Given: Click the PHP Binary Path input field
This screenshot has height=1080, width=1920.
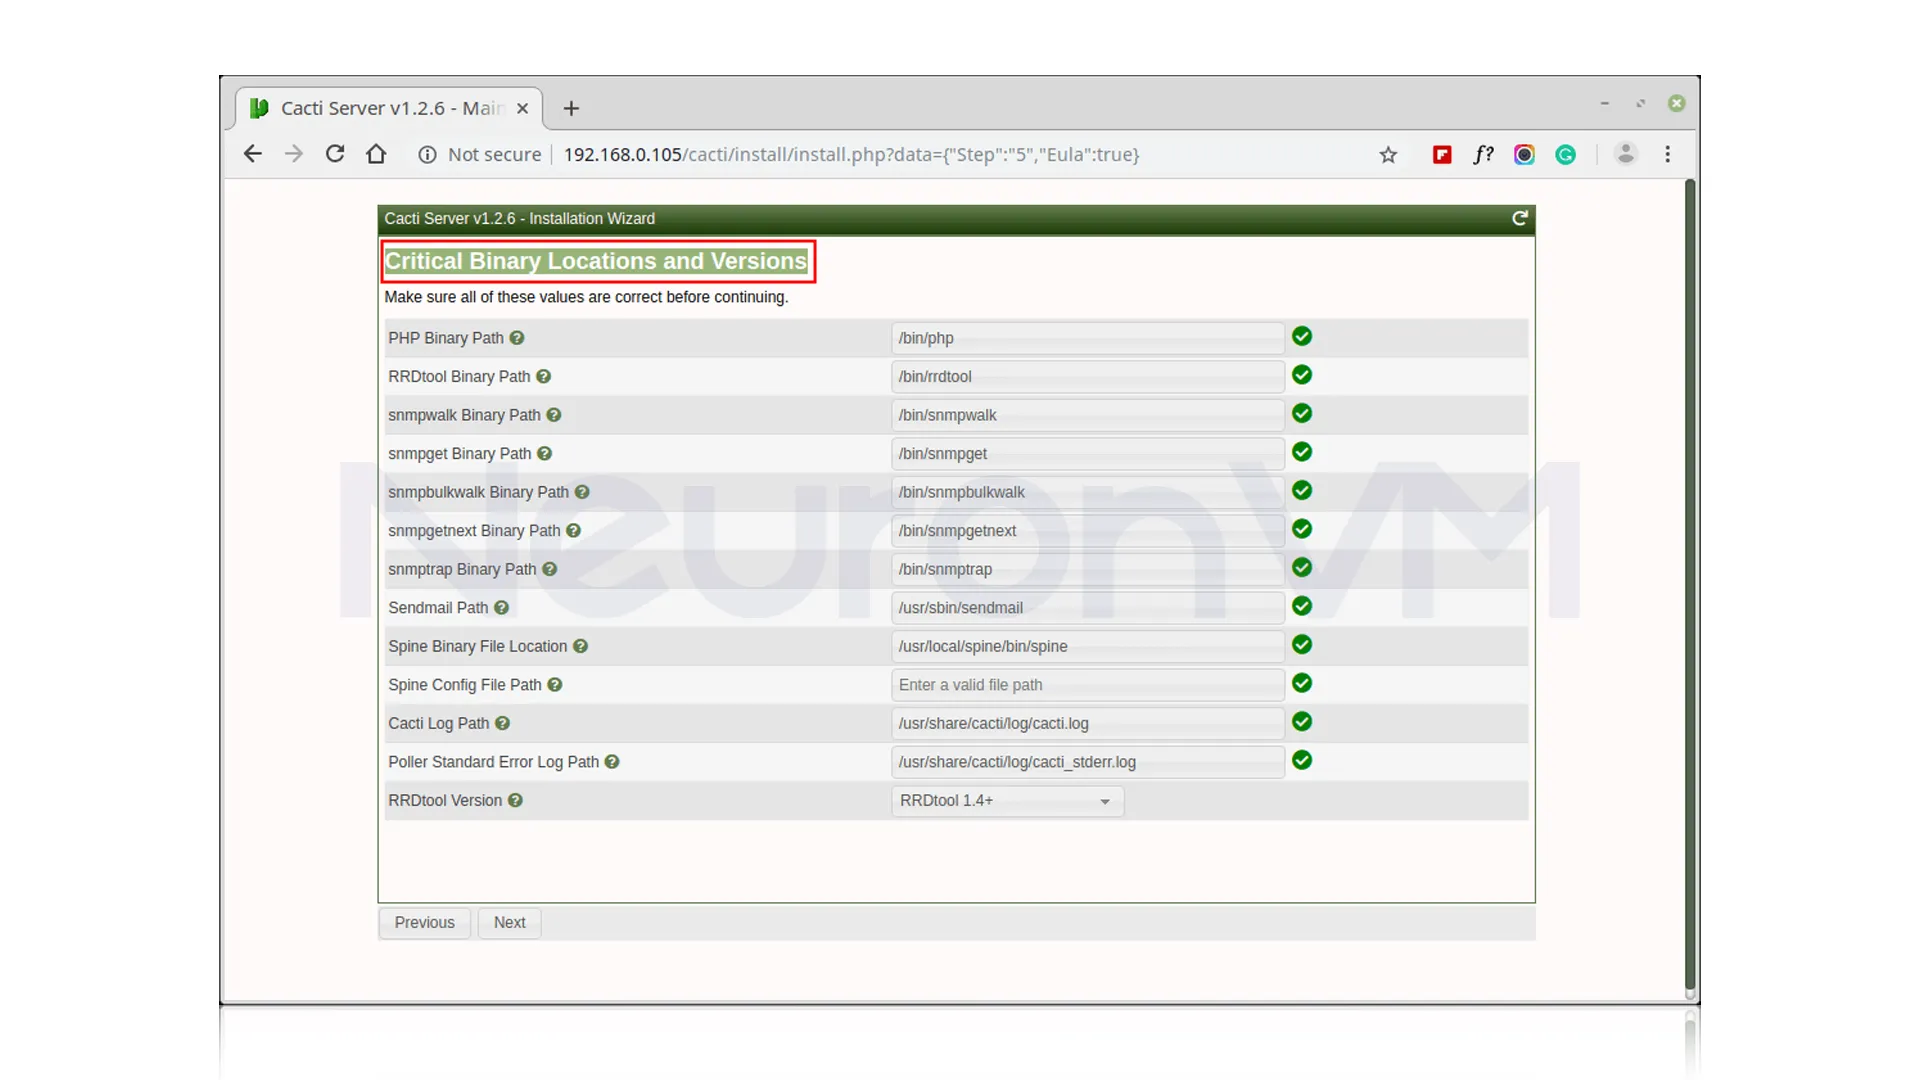Looking at the screenshot, I should 1087,338.
